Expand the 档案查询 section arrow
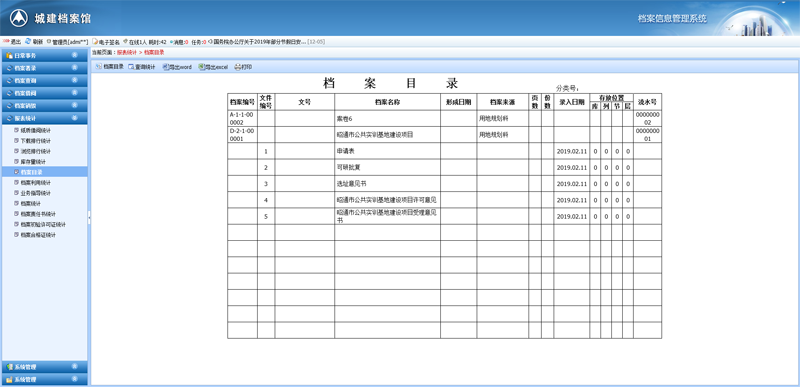Screen dimensions: 800x387 [x=74, y=81]
